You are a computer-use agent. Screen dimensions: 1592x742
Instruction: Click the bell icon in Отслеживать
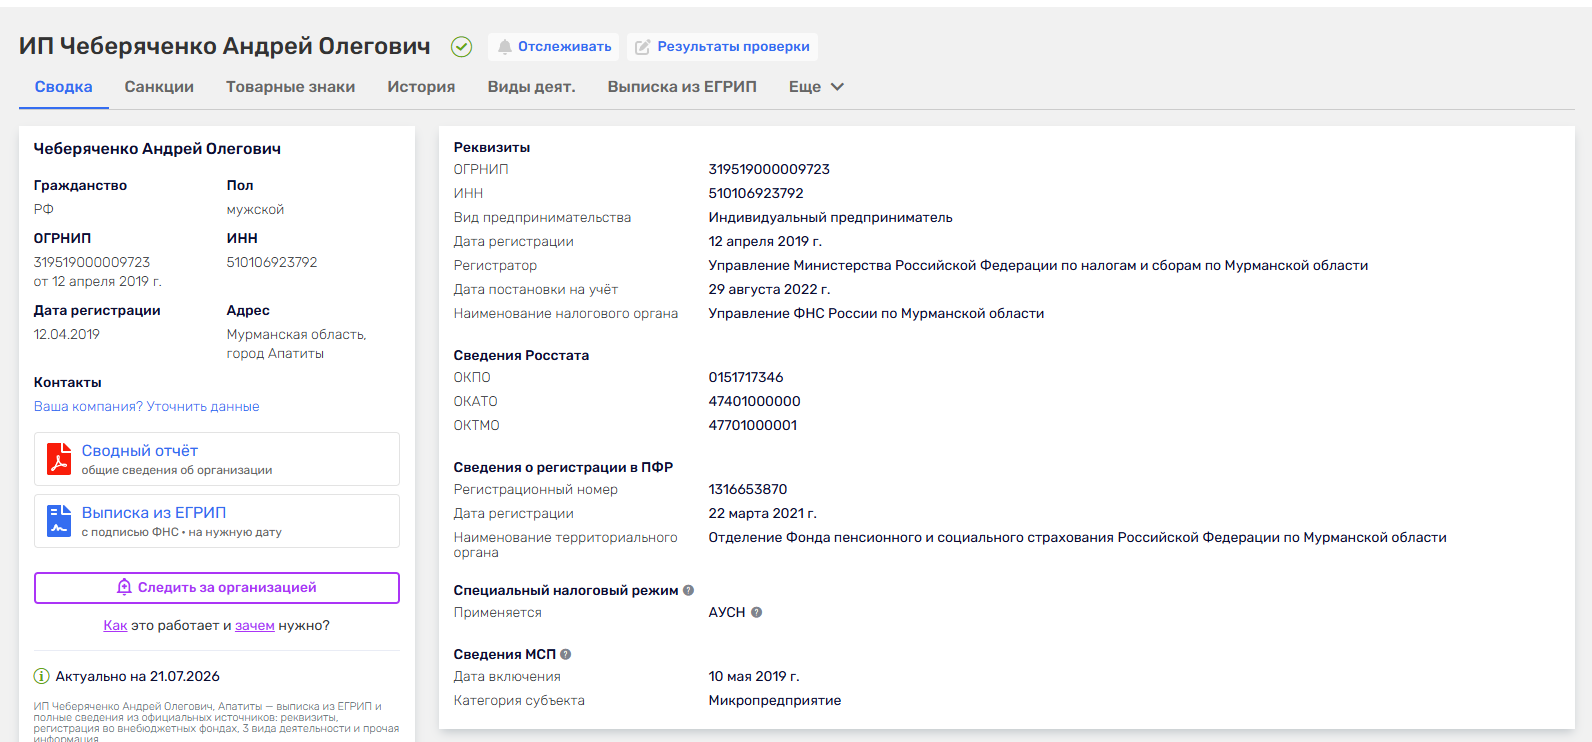point(505,47)
